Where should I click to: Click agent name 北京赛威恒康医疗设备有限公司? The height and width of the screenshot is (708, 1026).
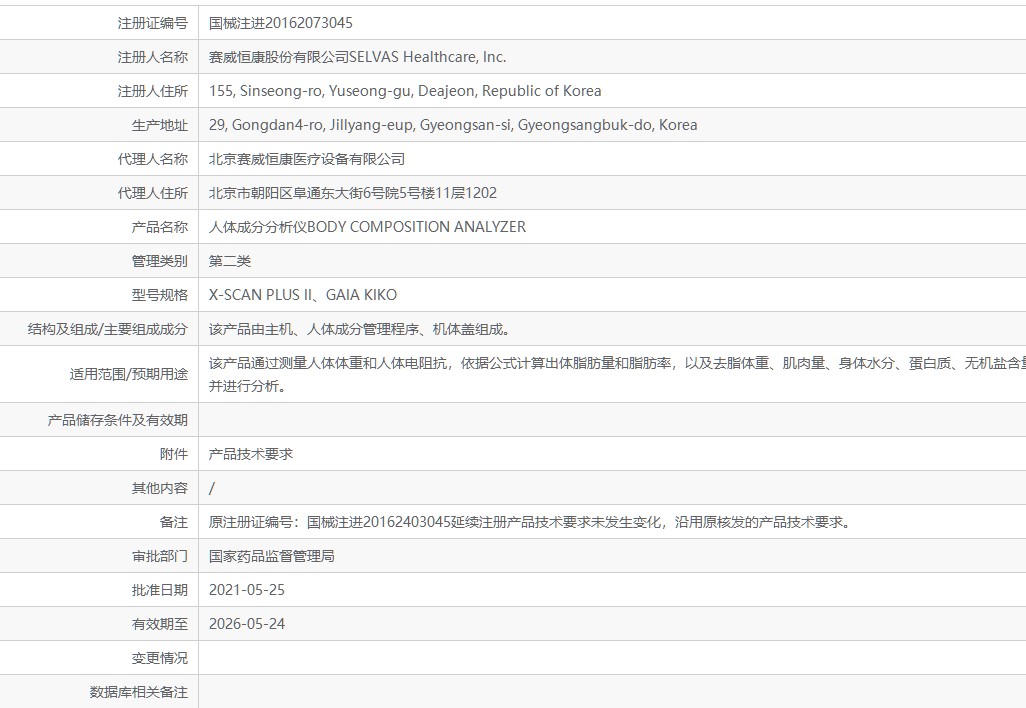[307, 159]
